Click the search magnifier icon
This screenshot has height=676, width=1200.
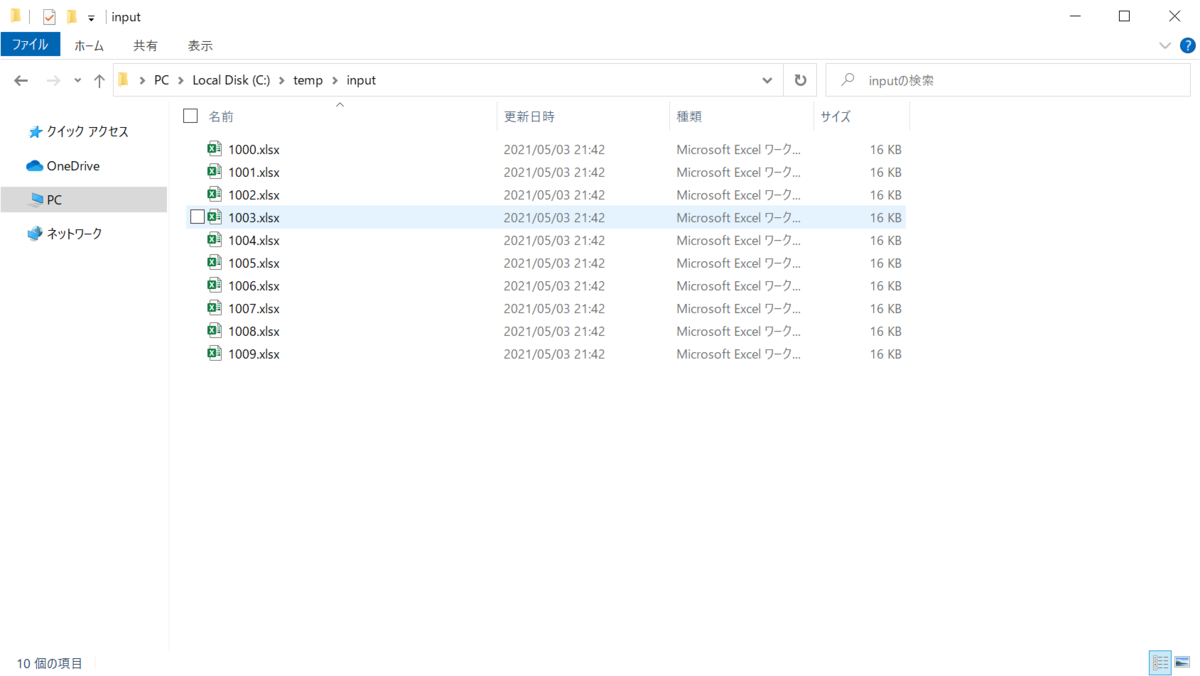[x=848, y=80]
